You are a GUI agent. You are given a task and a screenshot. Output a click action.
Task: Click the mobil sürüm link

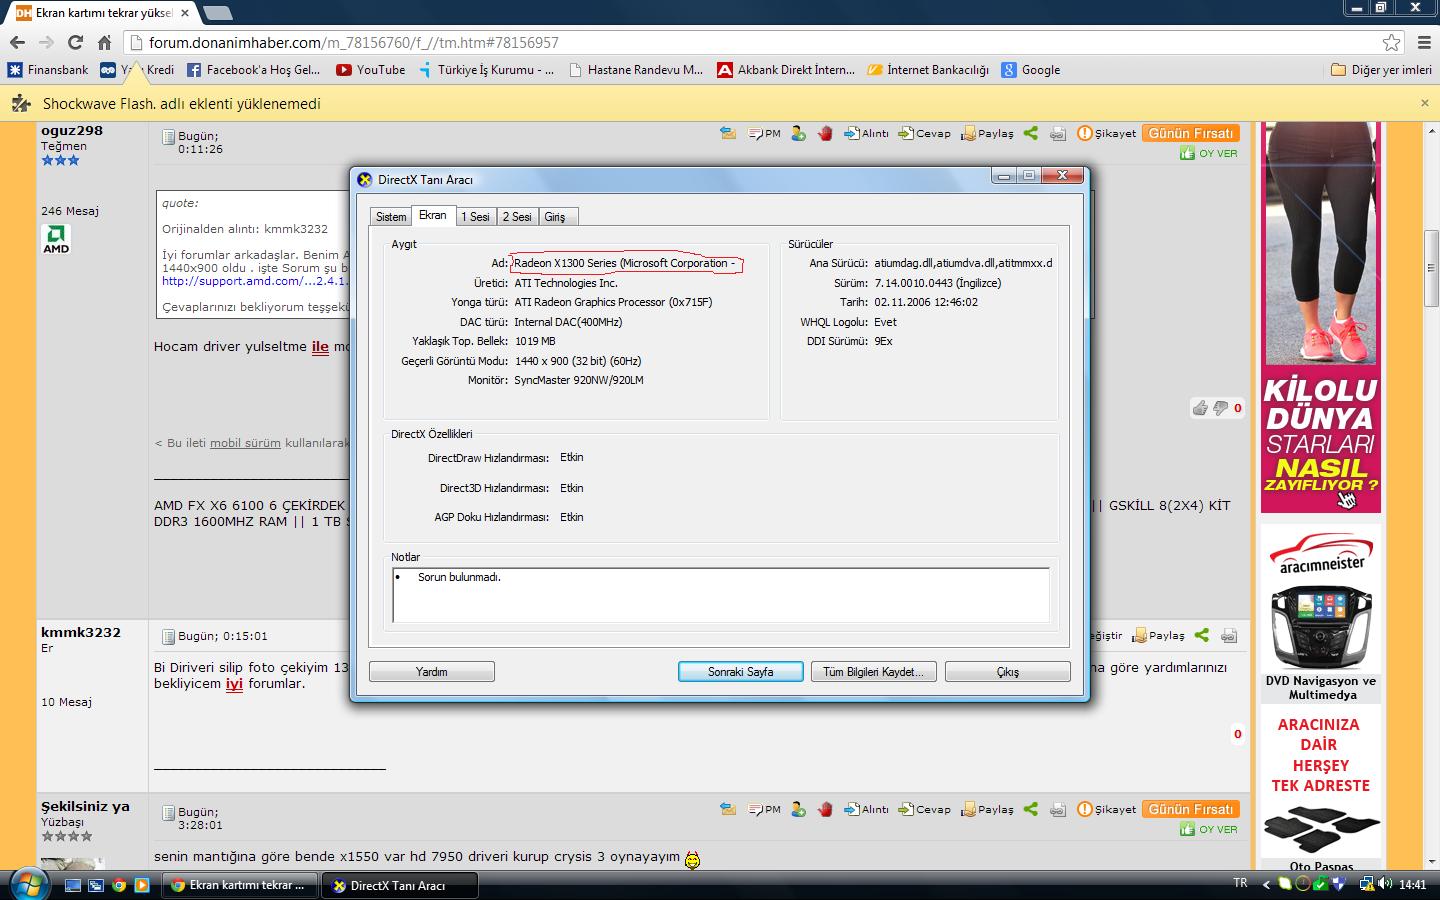pos(245,442)
